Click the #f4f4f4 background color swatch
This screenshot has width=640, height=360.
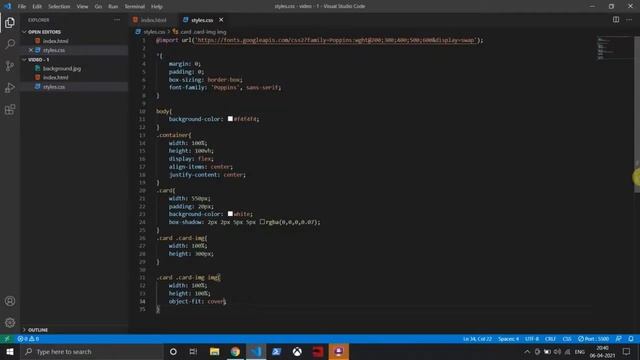pyautogui.click(x=230, y=119)
